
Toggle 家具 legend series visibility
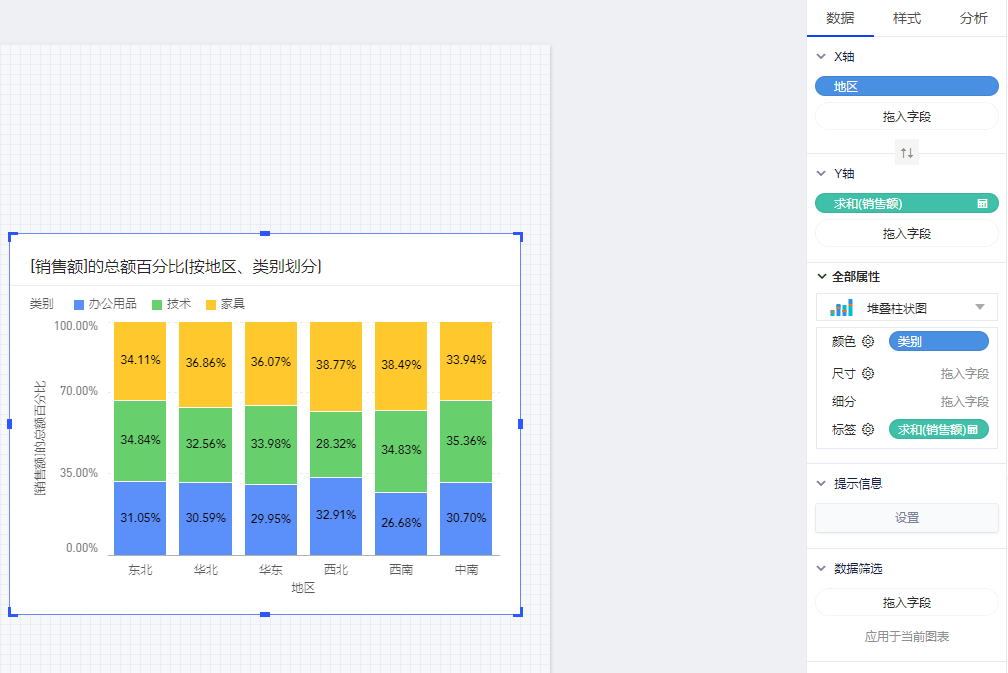(x=225, y=304)
